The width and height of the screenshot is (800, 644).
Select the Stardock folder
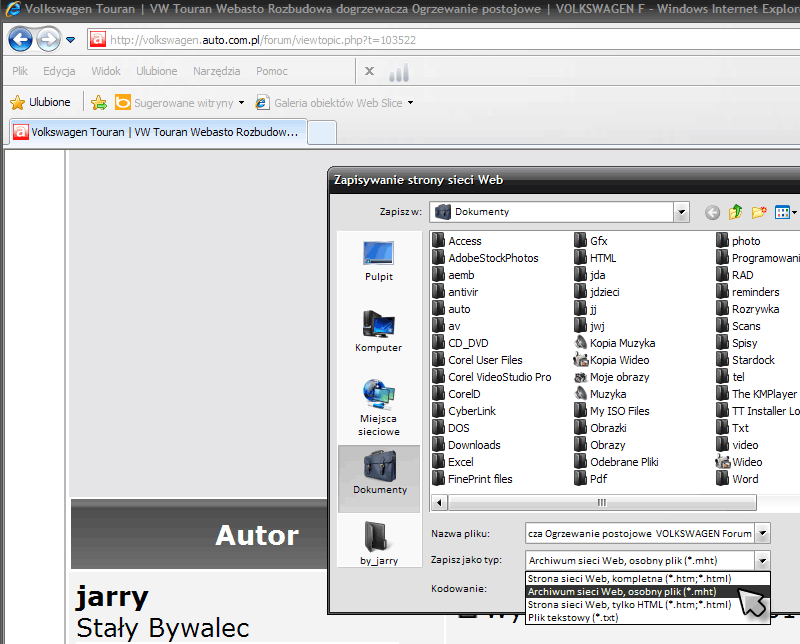745,360
